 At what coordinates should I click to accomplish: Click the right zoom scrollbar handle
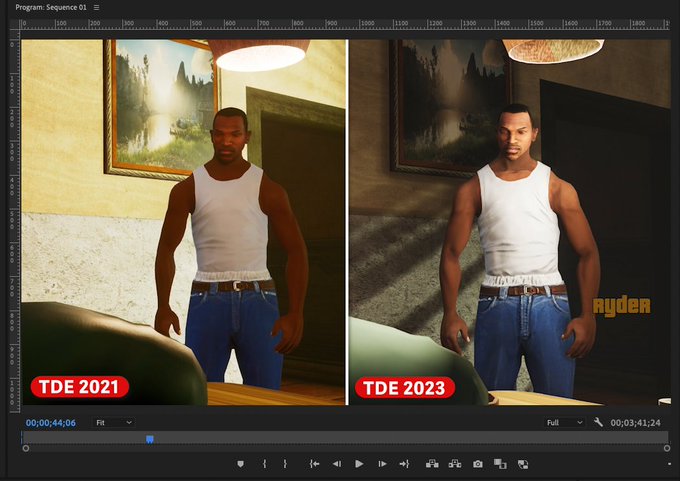(667, 448)
